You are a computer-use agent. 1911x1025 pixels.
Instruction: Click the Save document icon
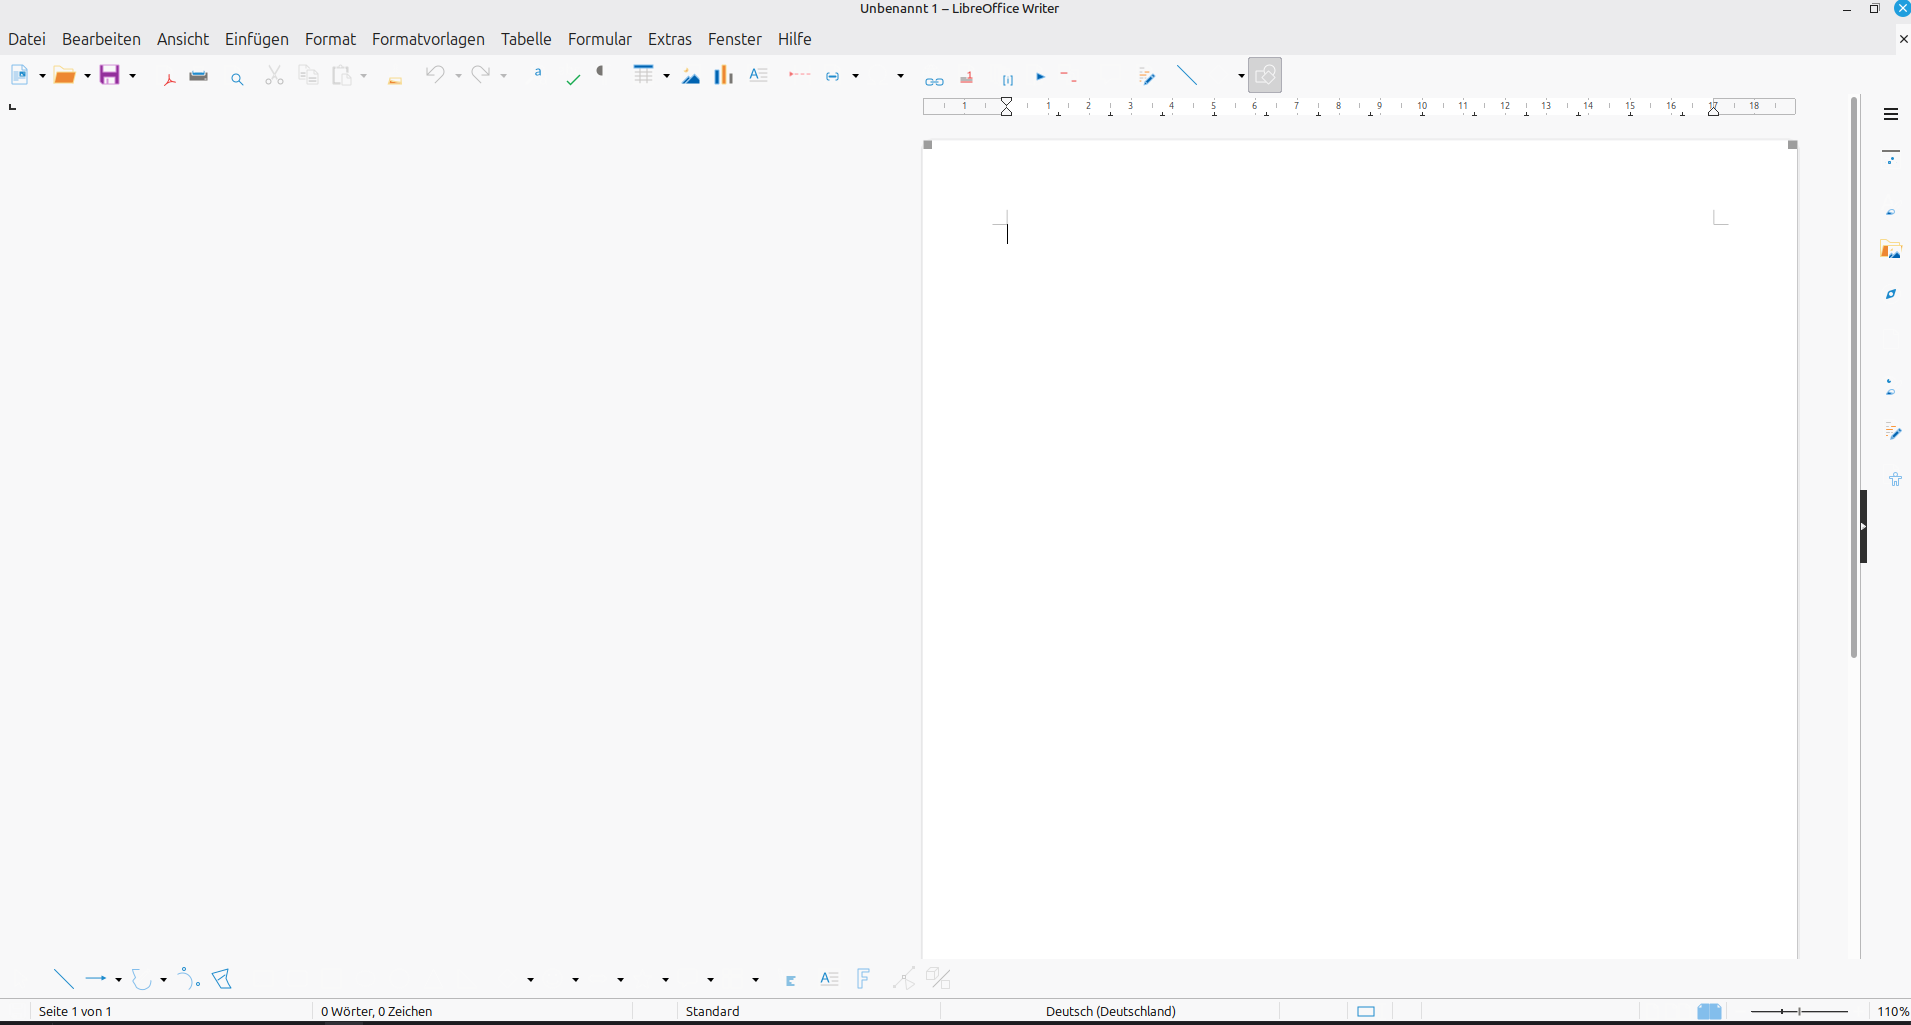pyautogui.click(x=109, y=75)
